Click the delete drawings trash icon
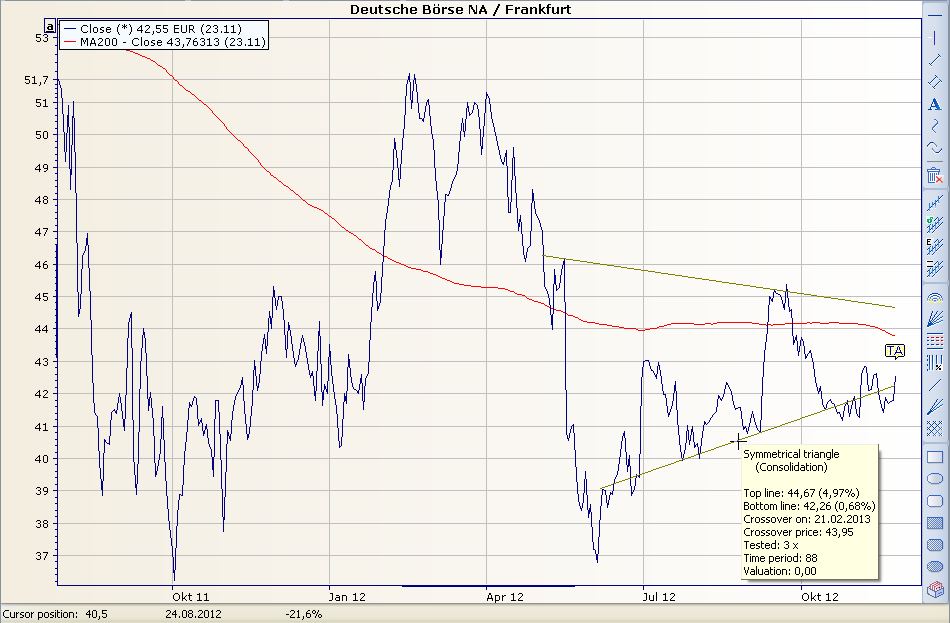 coord(934,175)
